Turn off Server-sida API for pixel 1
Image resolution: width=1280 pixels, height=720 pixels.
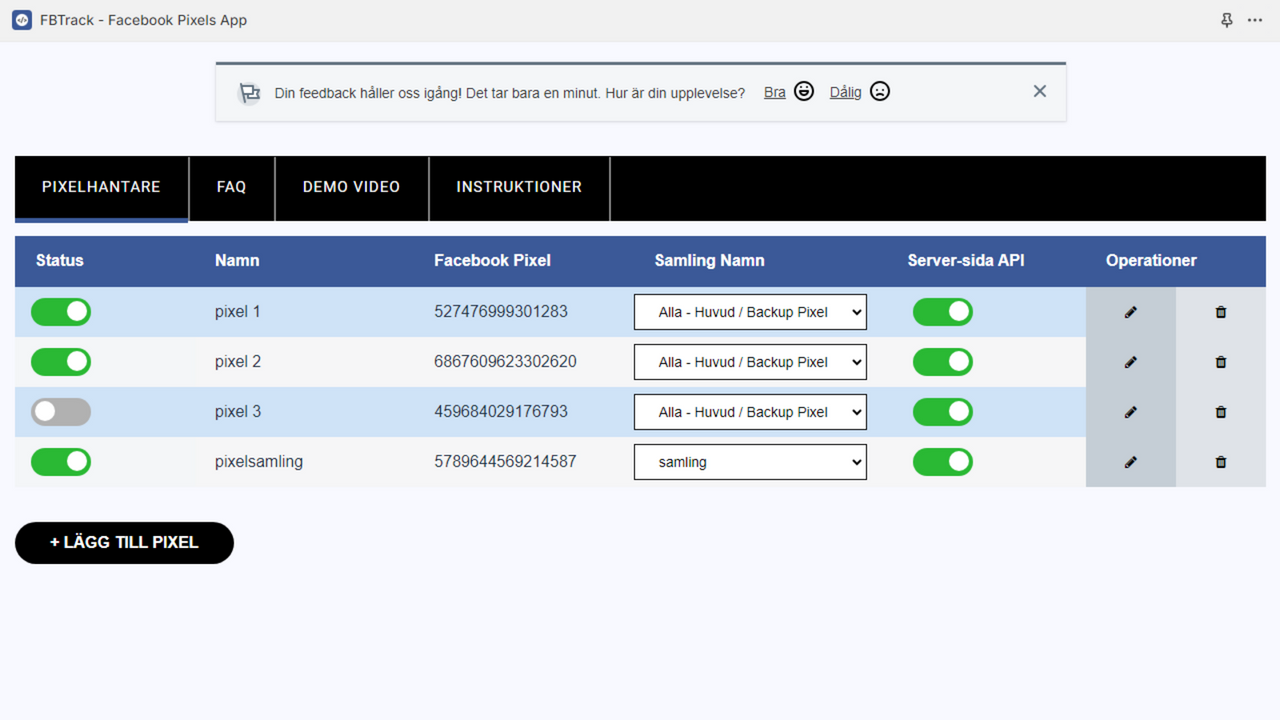[943, 312]
